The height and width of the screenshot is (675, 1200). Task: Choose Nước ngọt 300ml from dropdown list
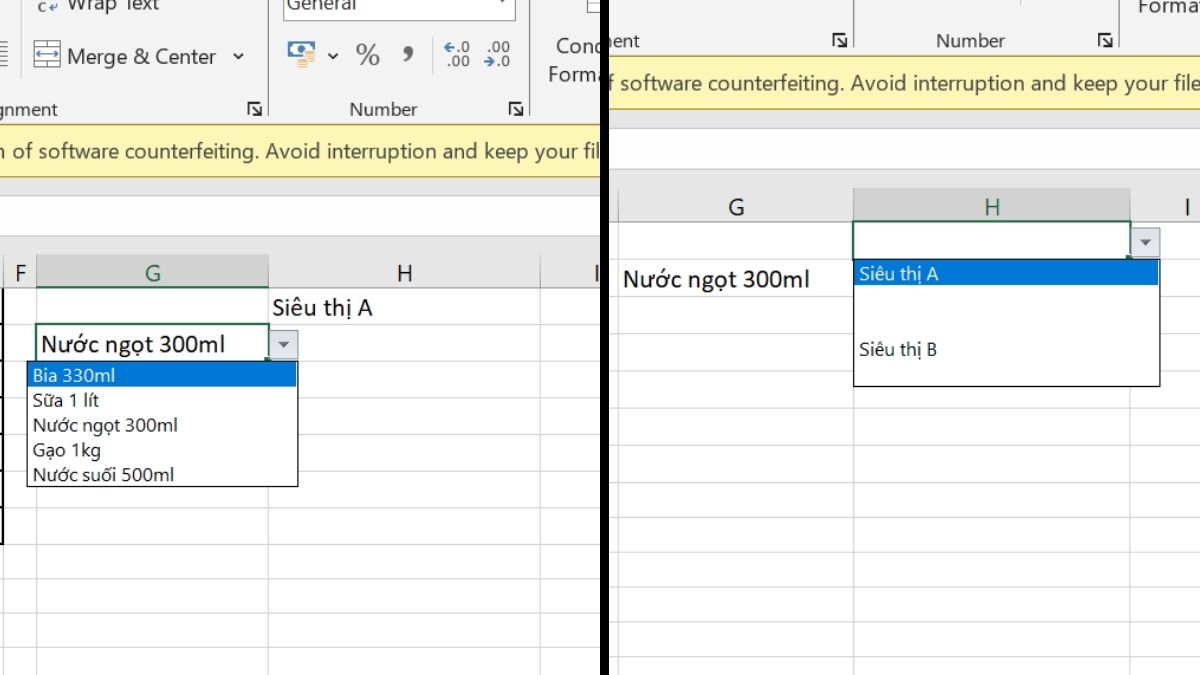162,425
